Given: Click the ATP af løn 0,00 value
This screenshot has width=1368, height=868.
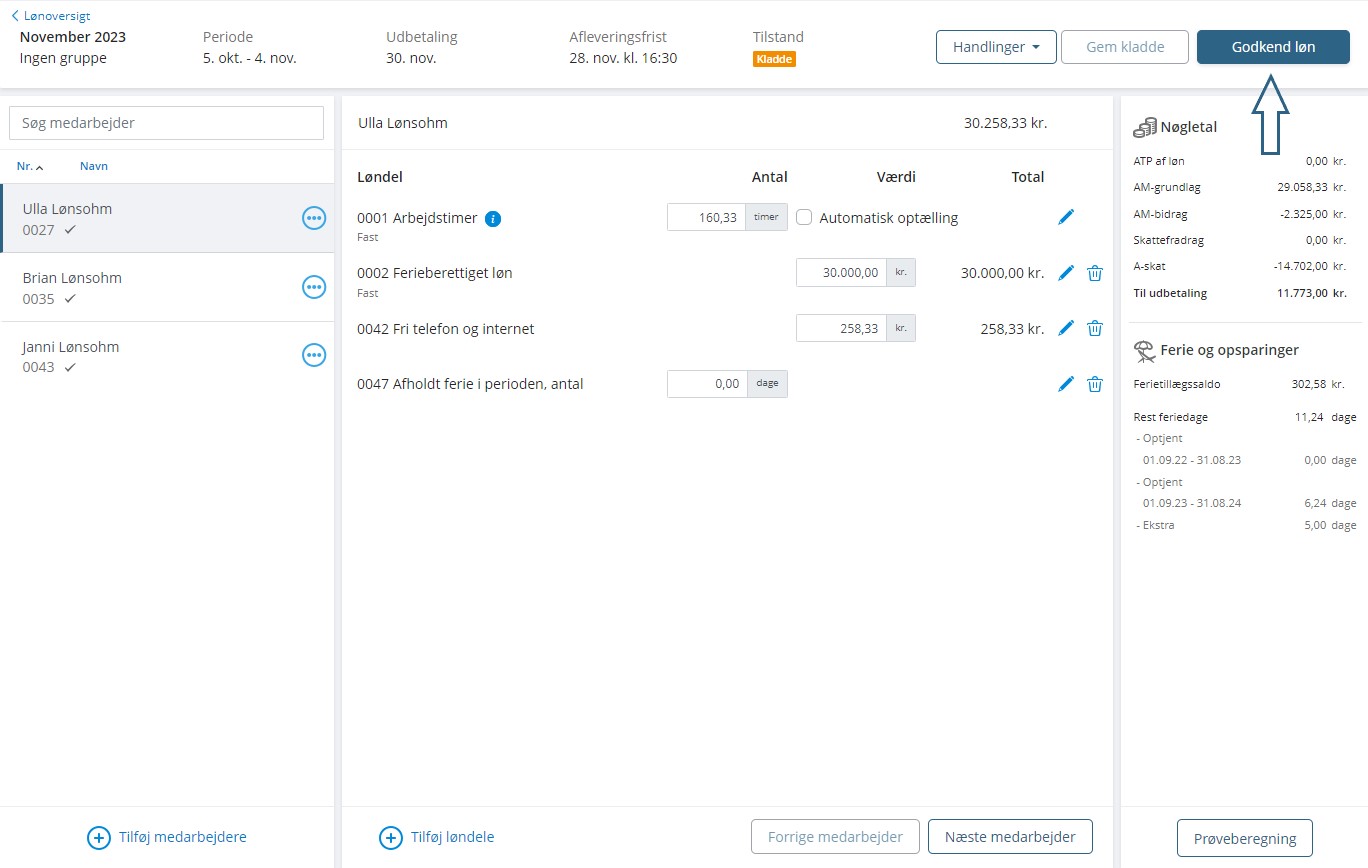Looking at the screenshot, I should click(x=1326, y=160).
